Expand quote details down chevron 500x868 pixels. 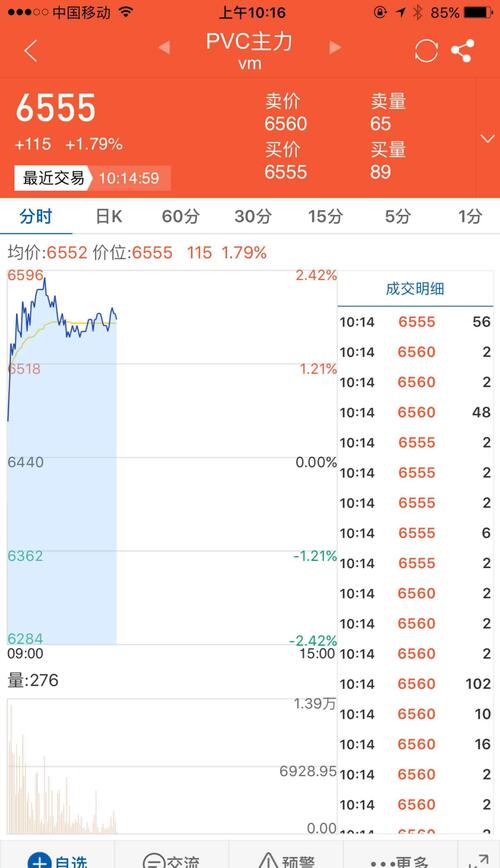pyautogui.click(x=487, y=138)
